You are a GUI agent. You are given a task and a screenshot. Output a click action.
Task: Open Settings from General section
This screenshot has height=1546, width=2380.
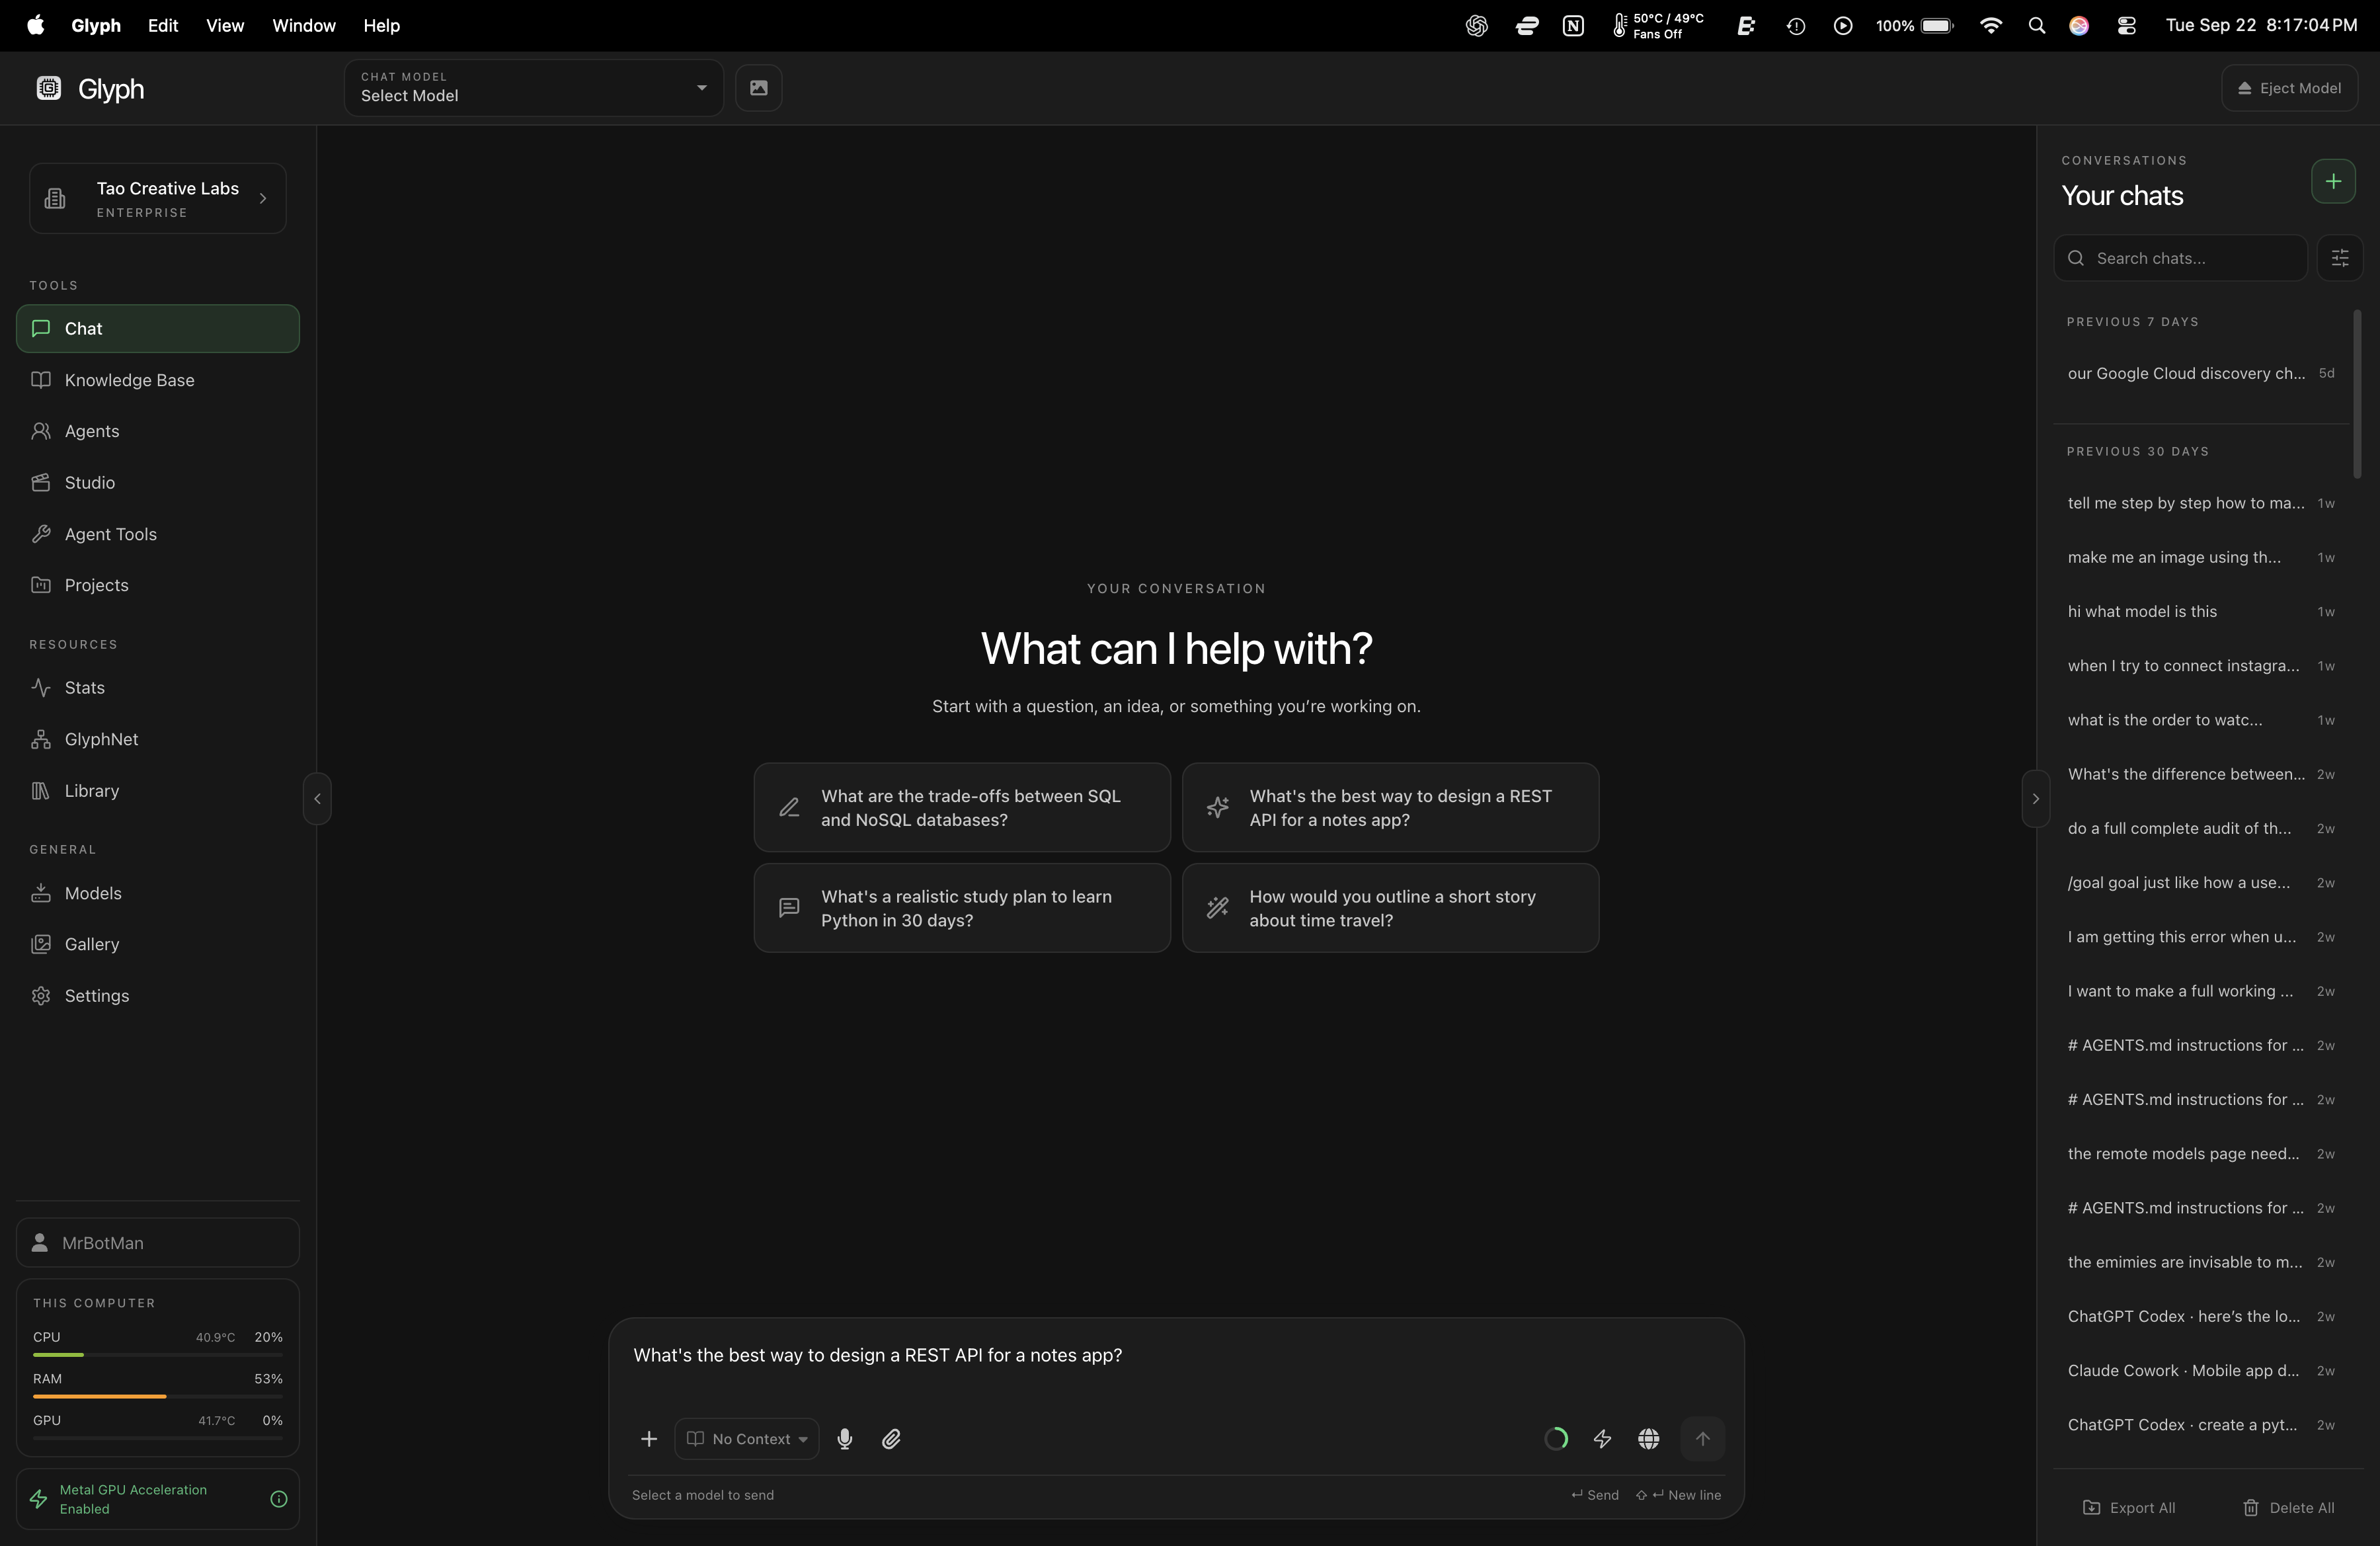pos(158,996)
